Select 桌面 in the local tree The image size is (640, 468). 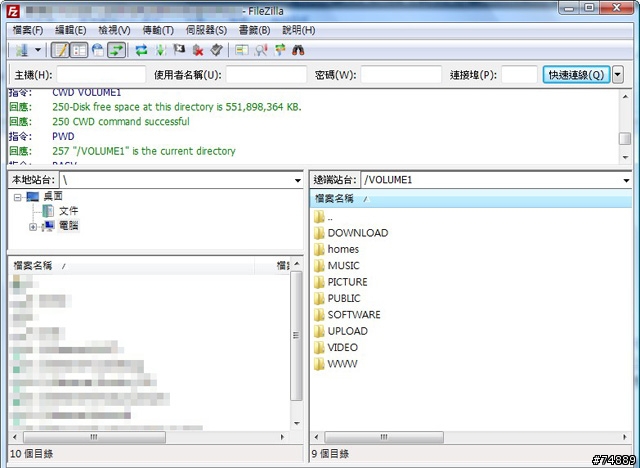tap(53, 196)
